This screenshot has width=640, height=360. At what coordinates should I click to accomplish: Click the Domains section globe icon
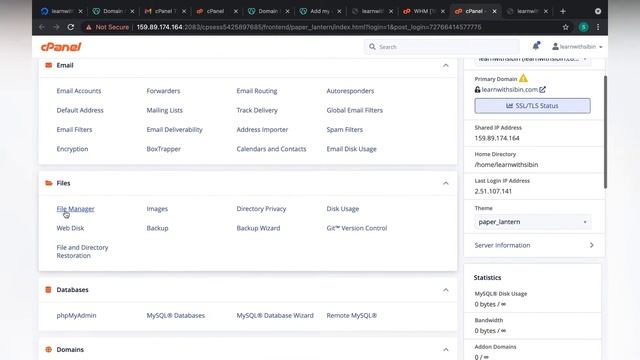click(x=49, y=349)
